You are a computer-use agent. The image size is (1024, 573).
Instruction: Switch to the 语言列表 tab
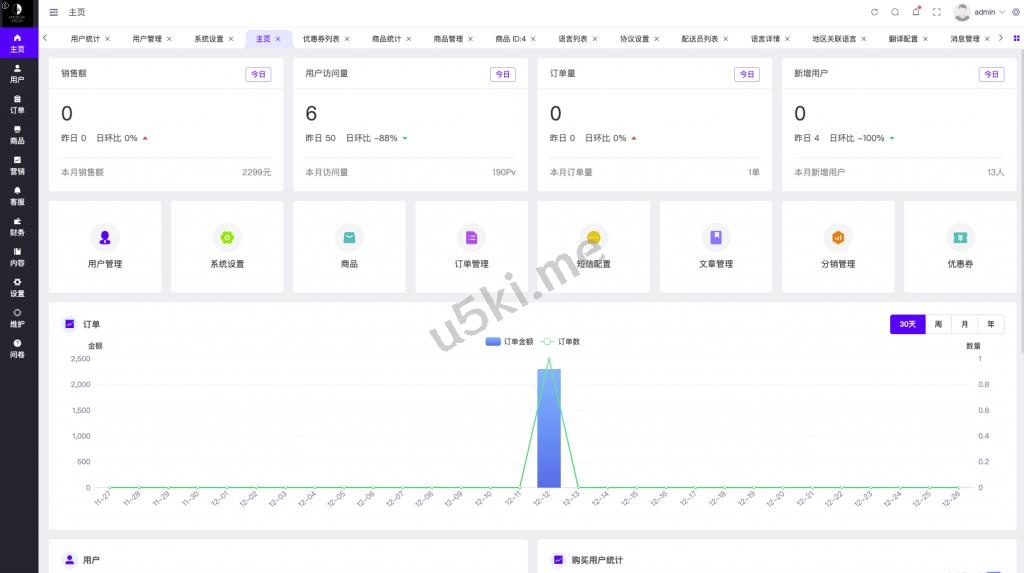pyautogui.click(x=573, y=39)
